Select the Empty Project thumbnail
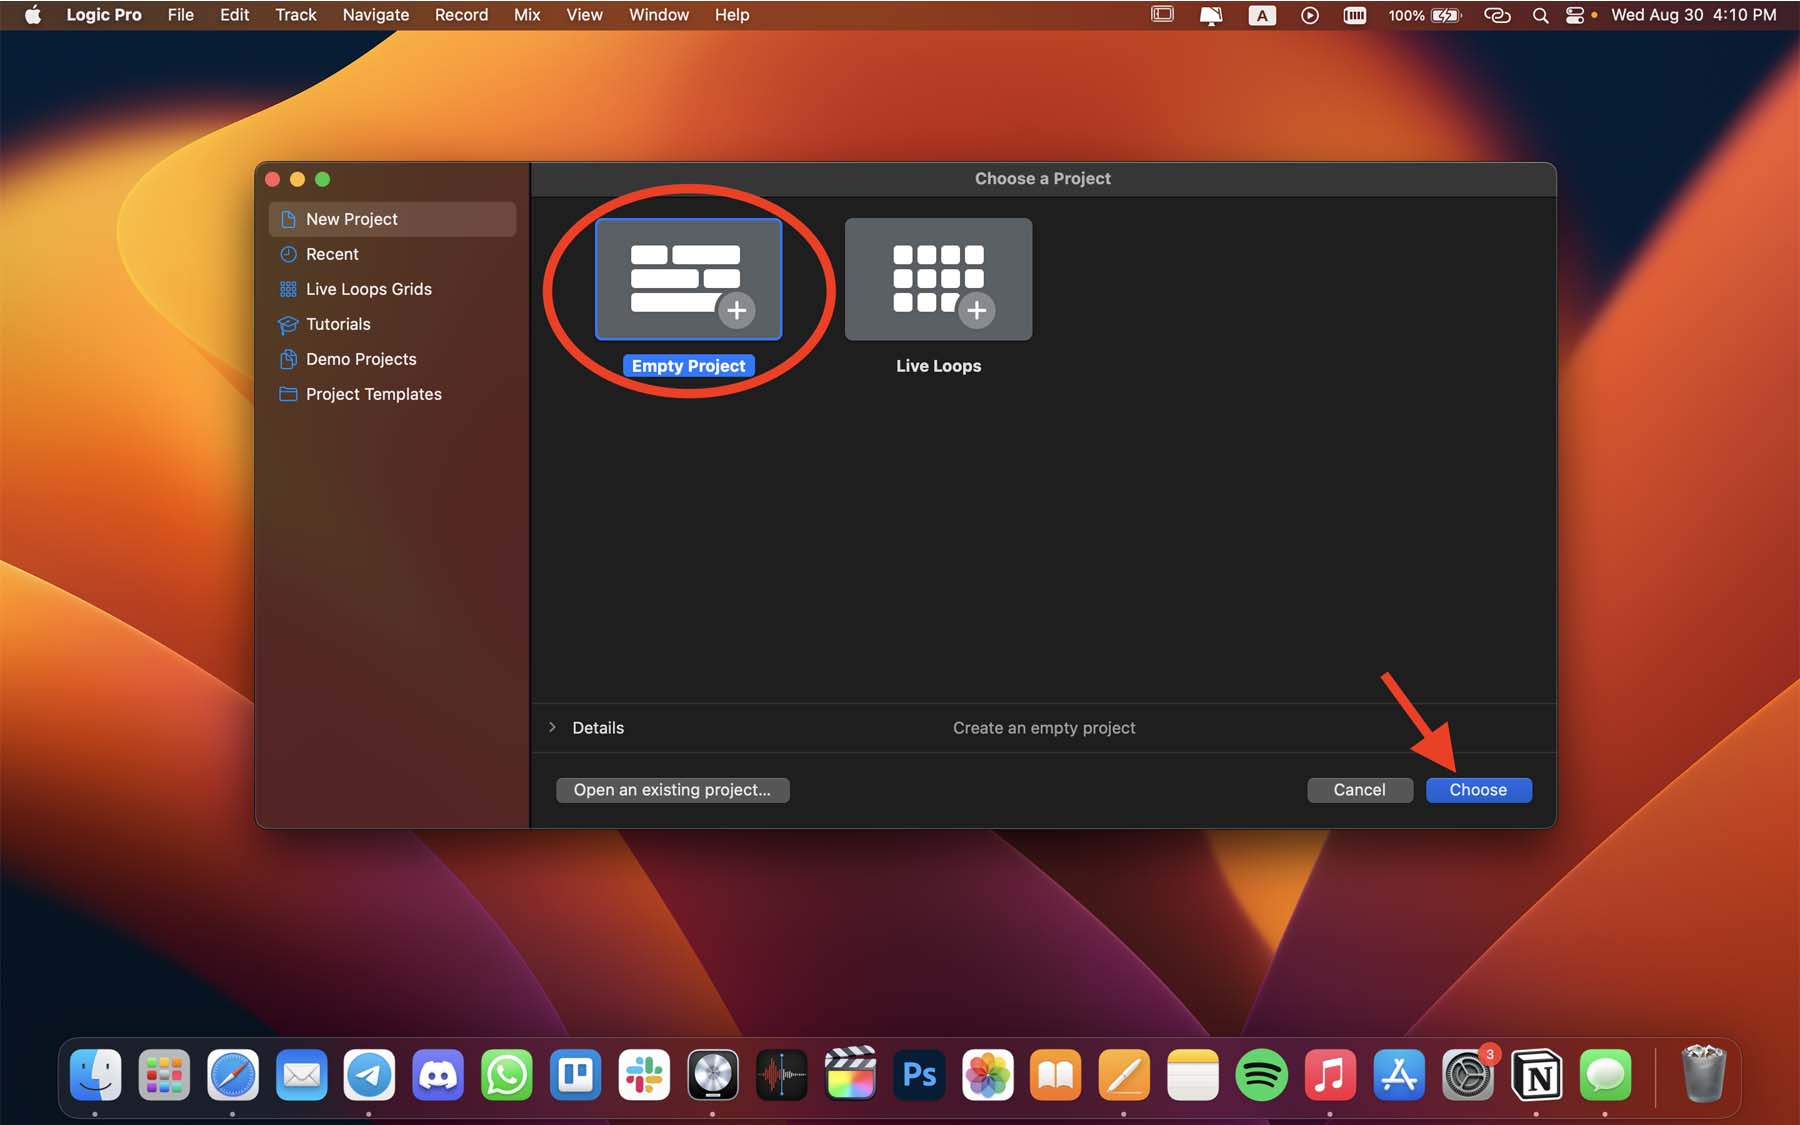The image size is (1800, 1125). pos(688,280)
